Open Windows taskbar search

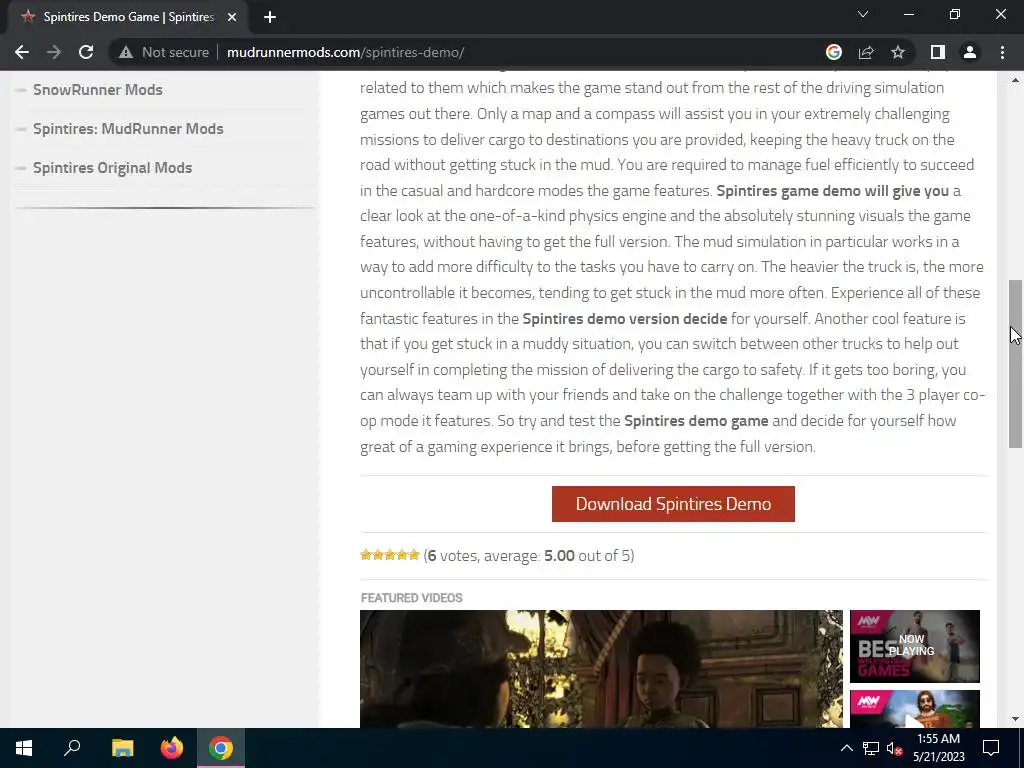click(x=72, y=748)
